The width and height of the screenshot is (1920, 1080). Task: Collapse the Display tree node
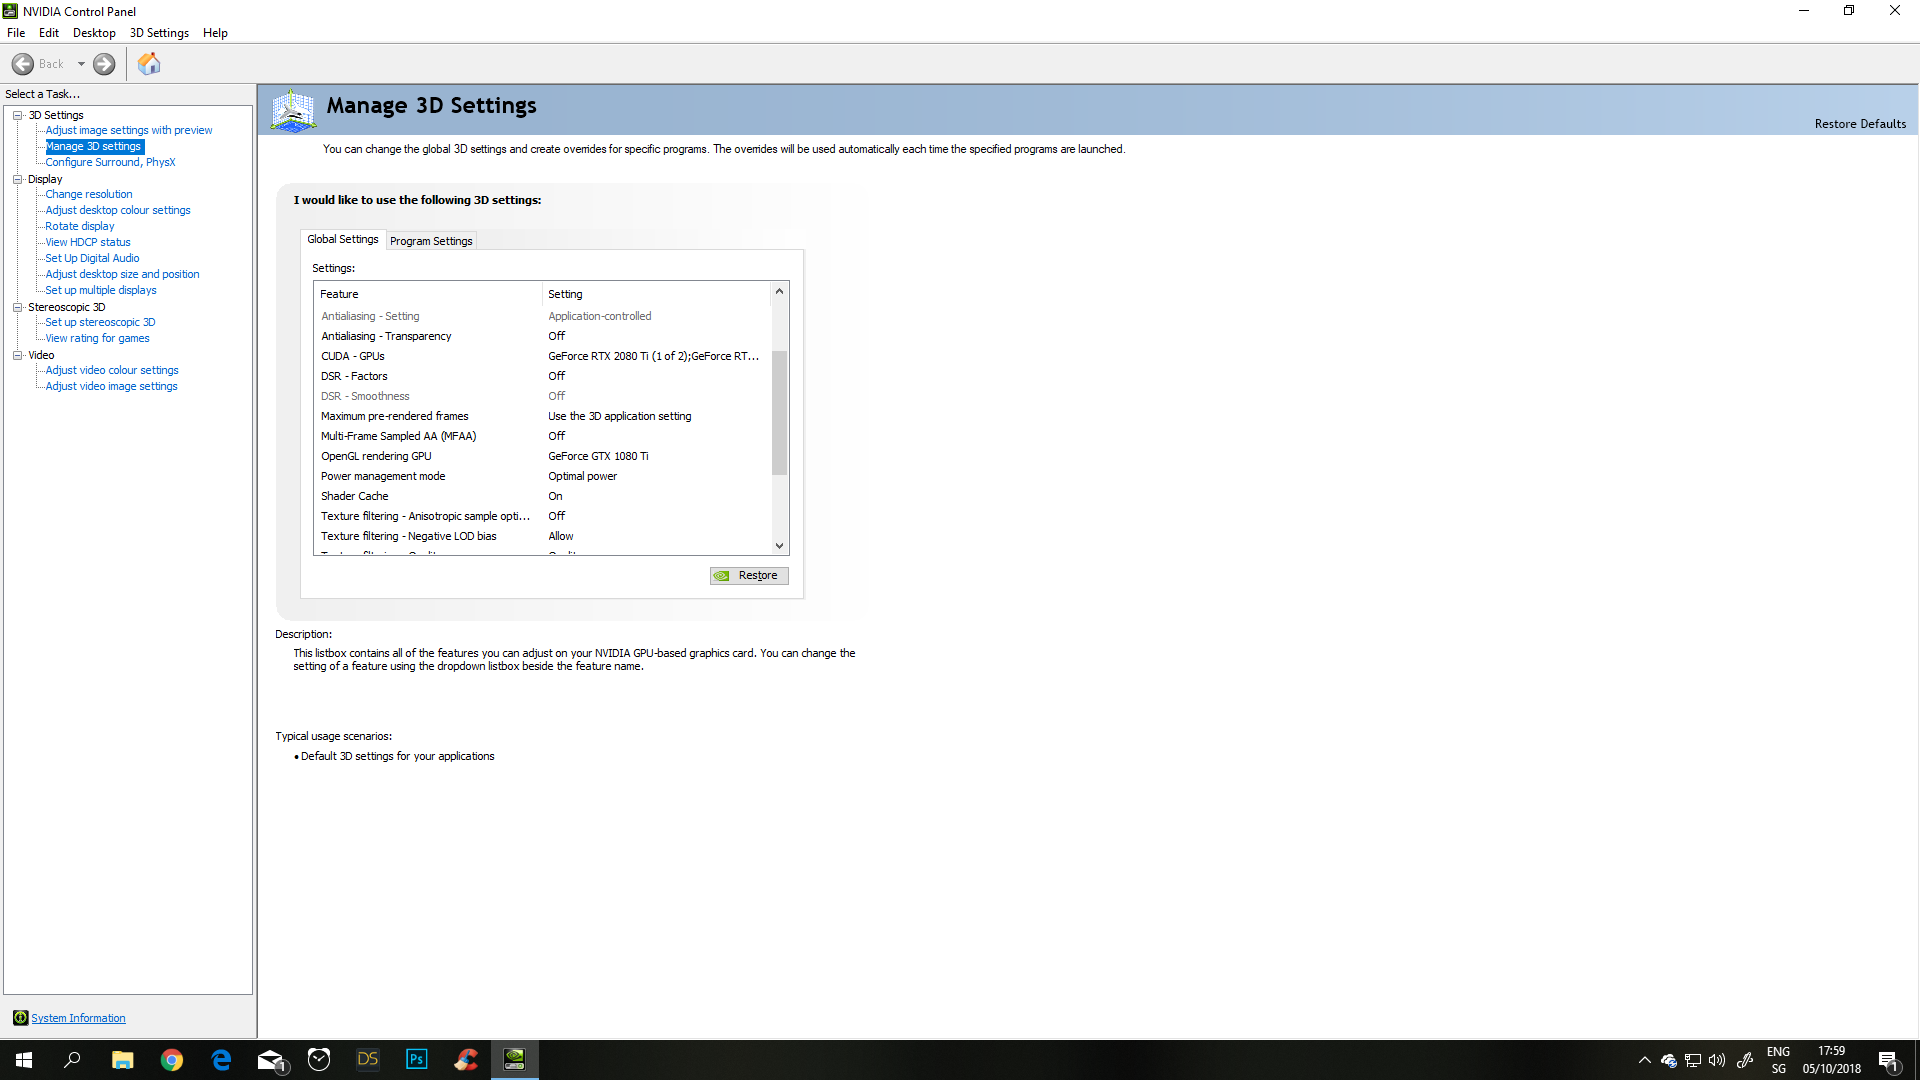(17, 179)
